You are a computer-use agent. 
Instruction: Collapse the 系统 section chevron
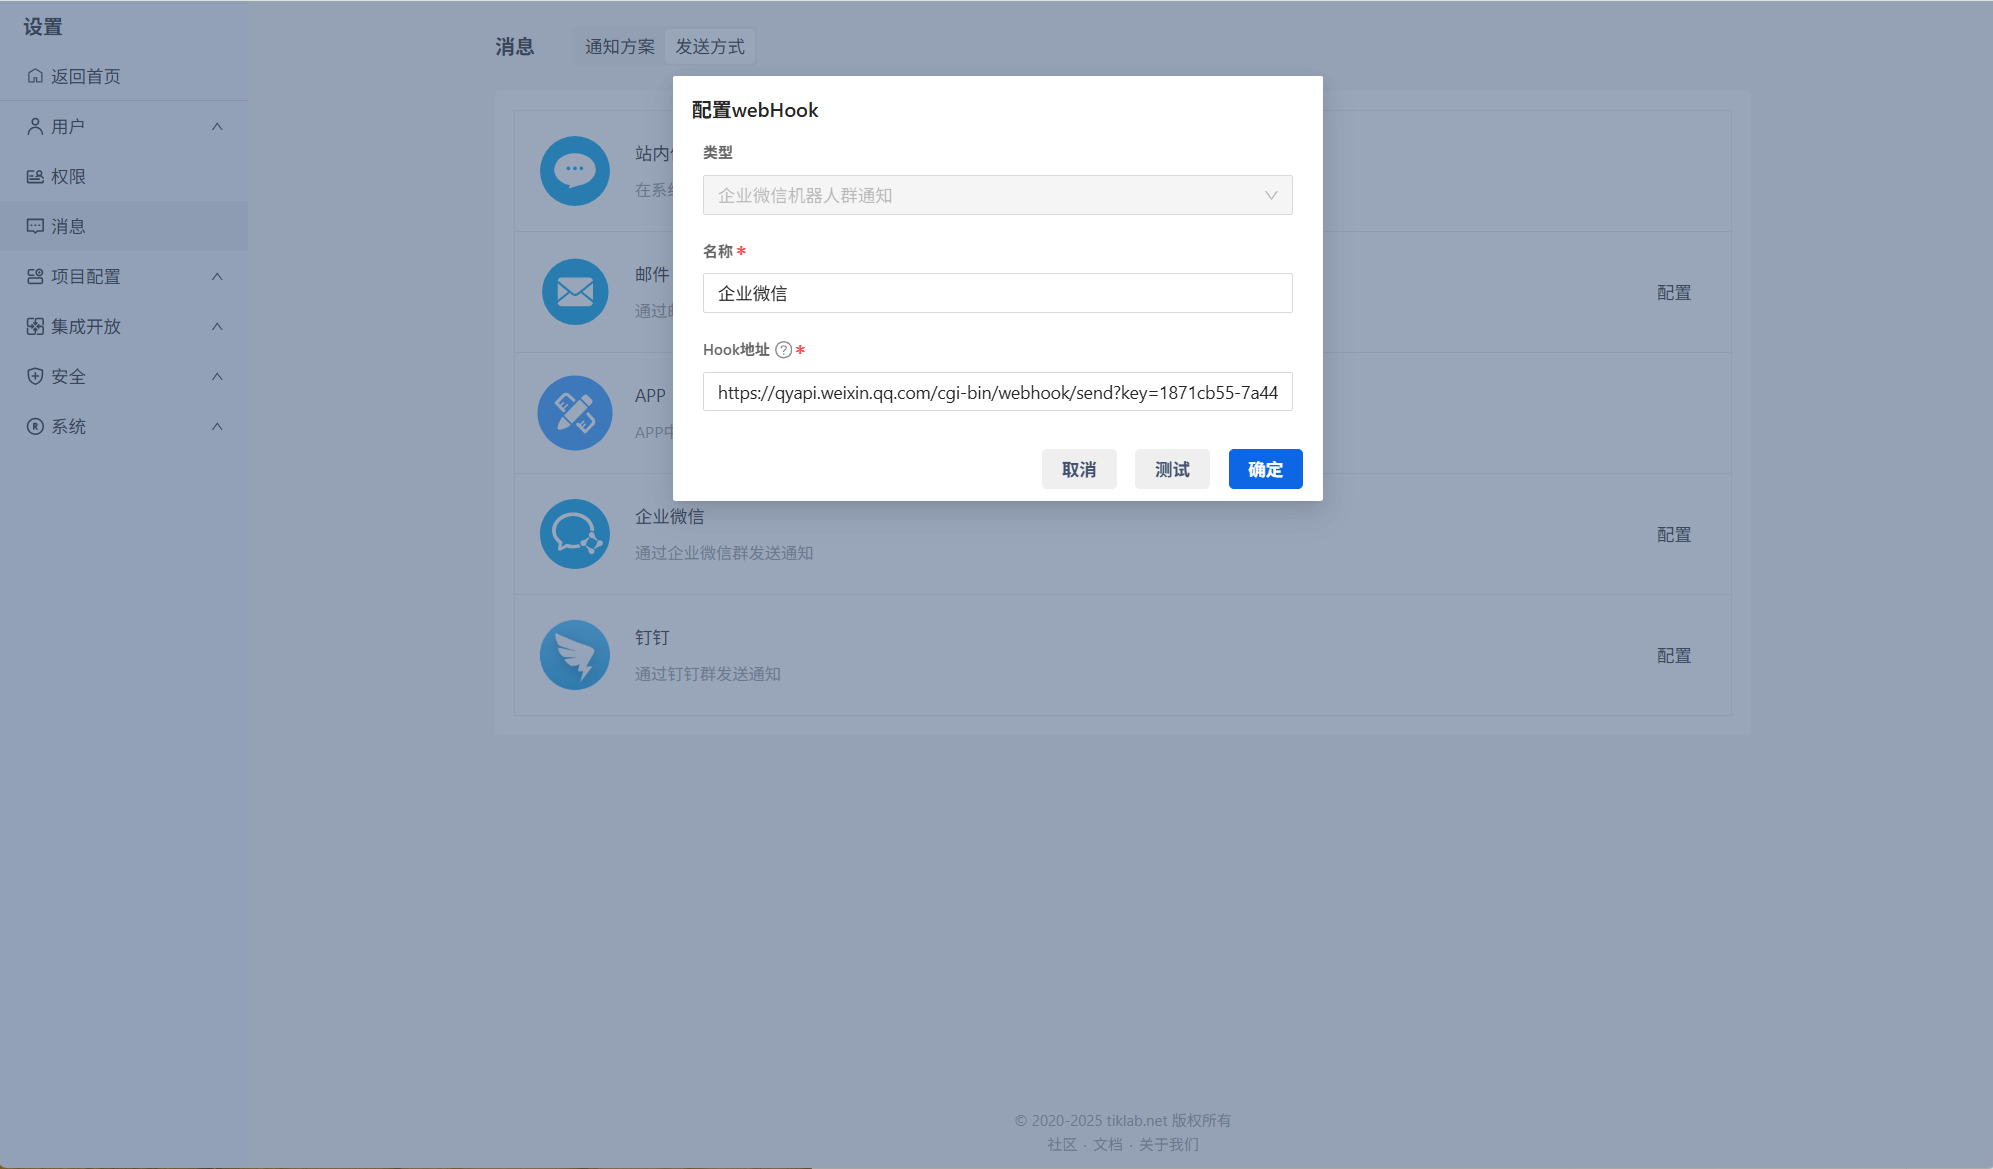217,426
